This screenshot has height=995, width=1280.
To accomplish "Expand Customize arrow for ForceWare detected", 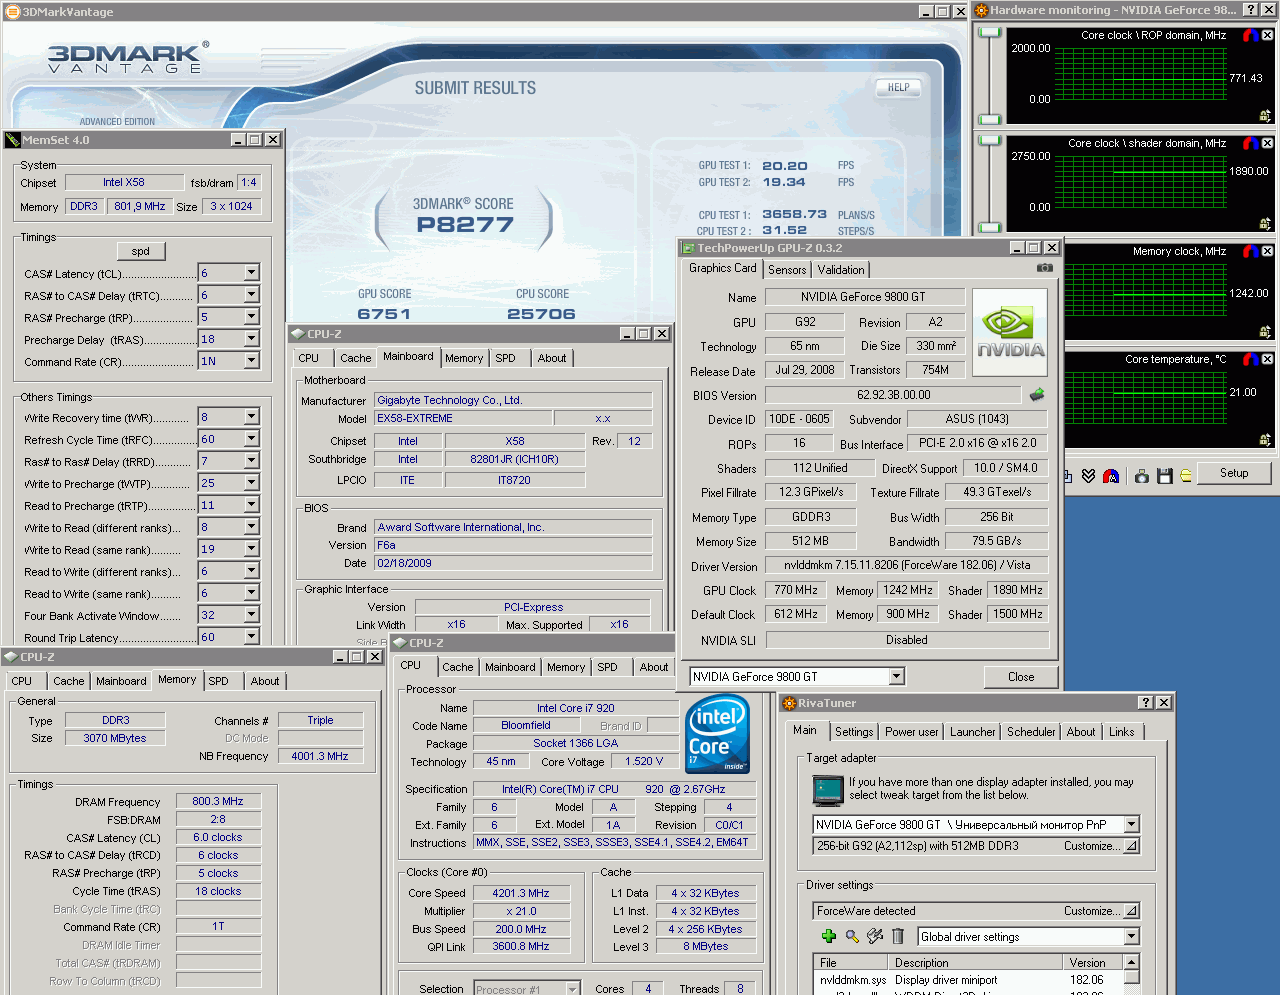I will 1131,911.
